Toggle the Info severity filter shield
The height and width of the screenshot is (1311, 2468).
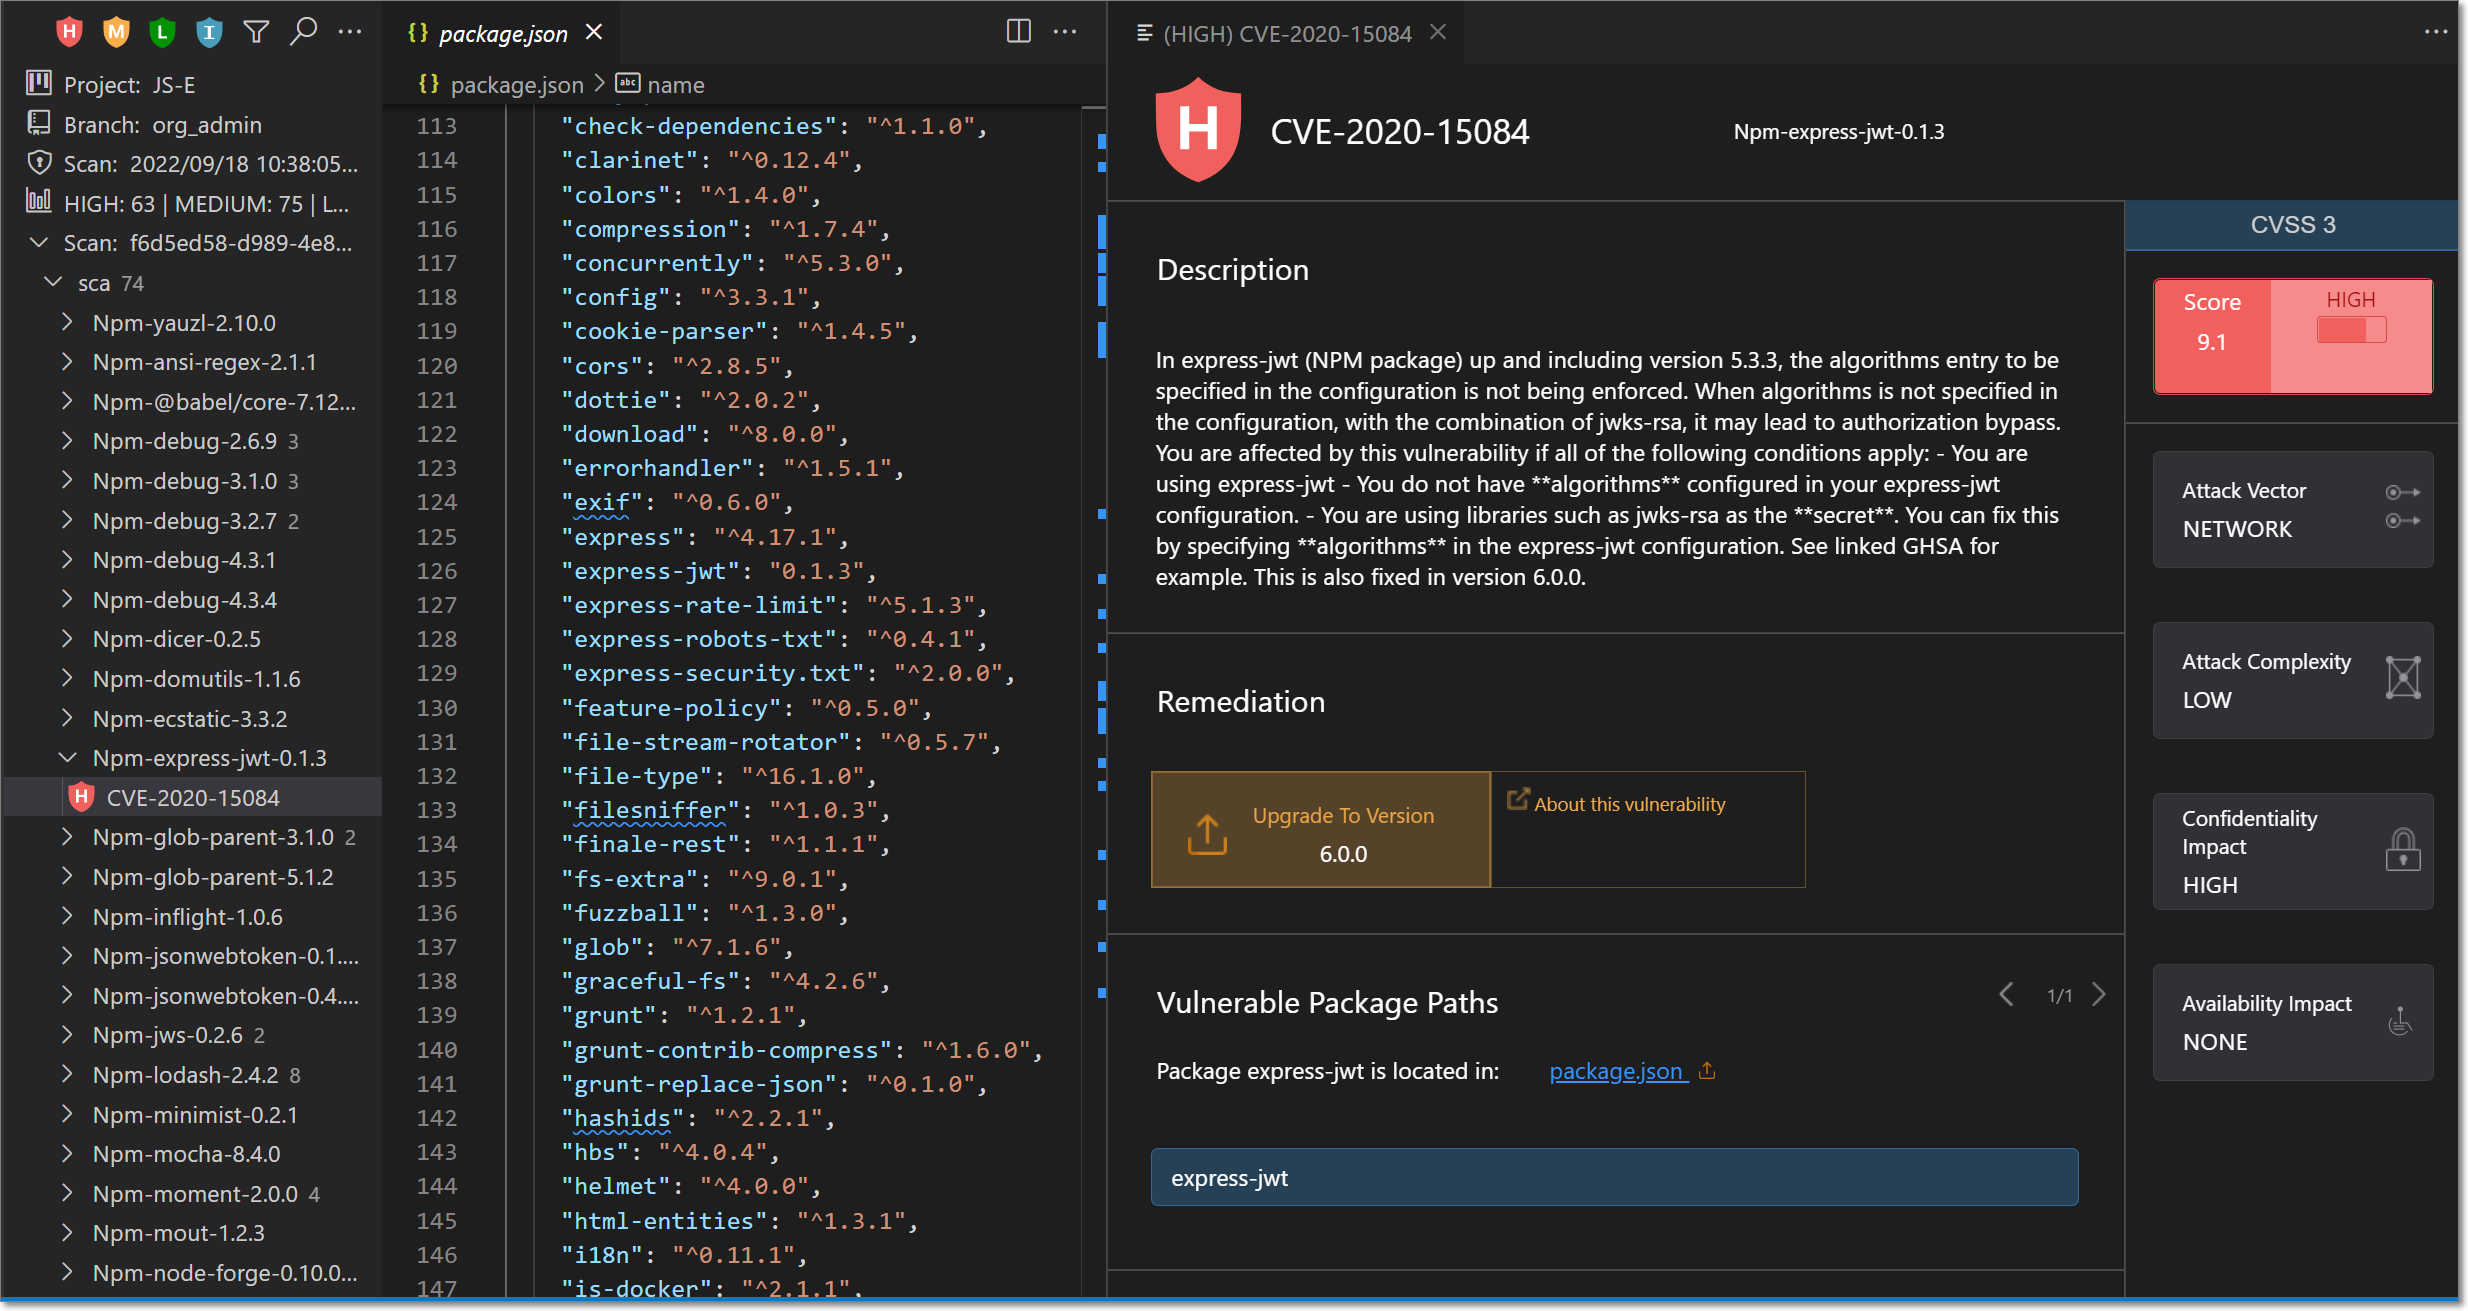(x=209, y=32)
